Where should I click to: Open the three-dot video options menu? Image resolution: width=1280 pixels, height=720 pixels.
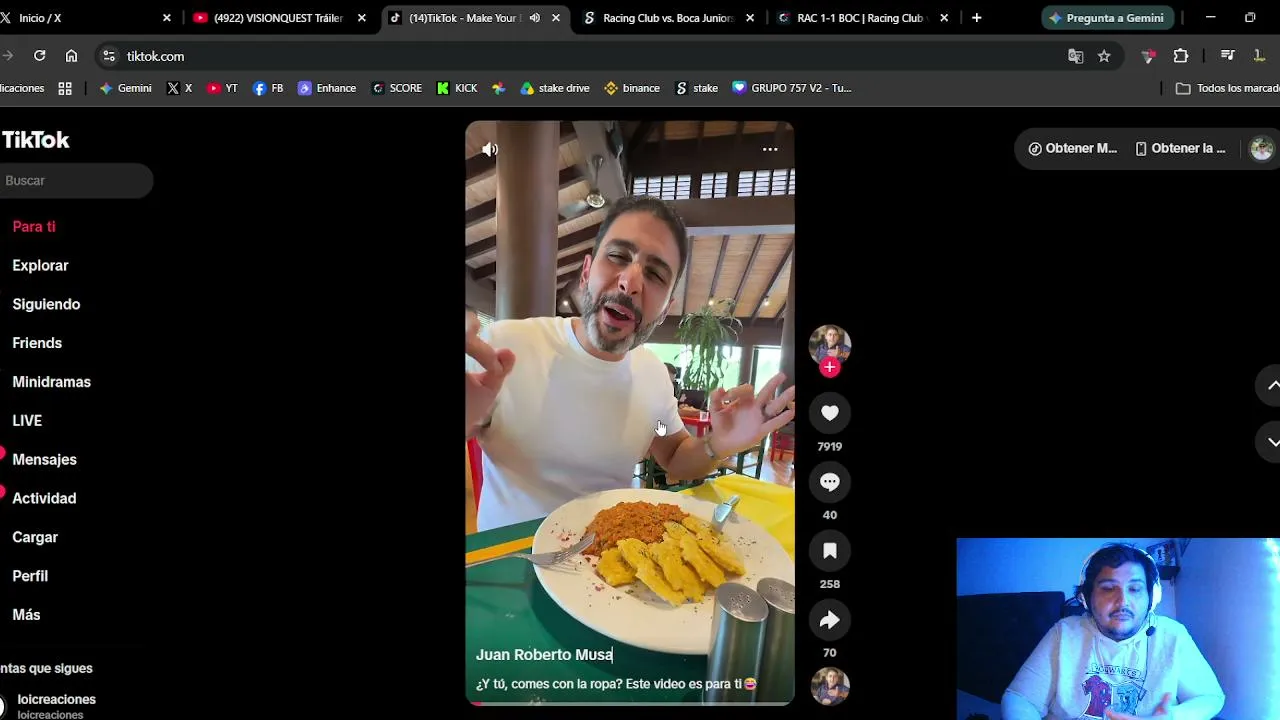(770, 149)
